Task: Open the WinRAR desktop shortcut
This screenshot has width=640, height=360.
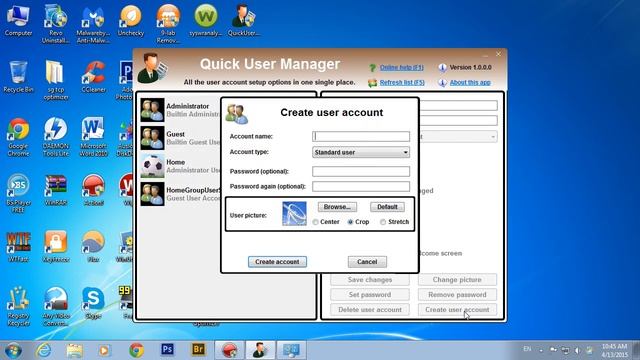Action: [x=56, y=190]
